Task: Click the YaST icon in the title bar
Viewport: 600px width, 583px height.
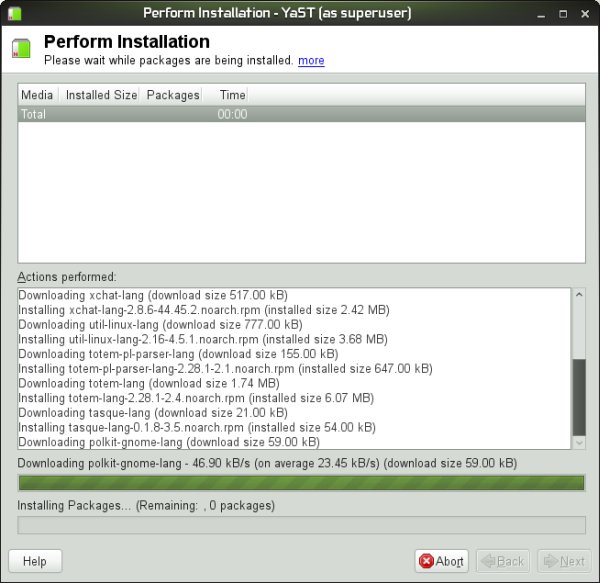Action: pos(15,14)
